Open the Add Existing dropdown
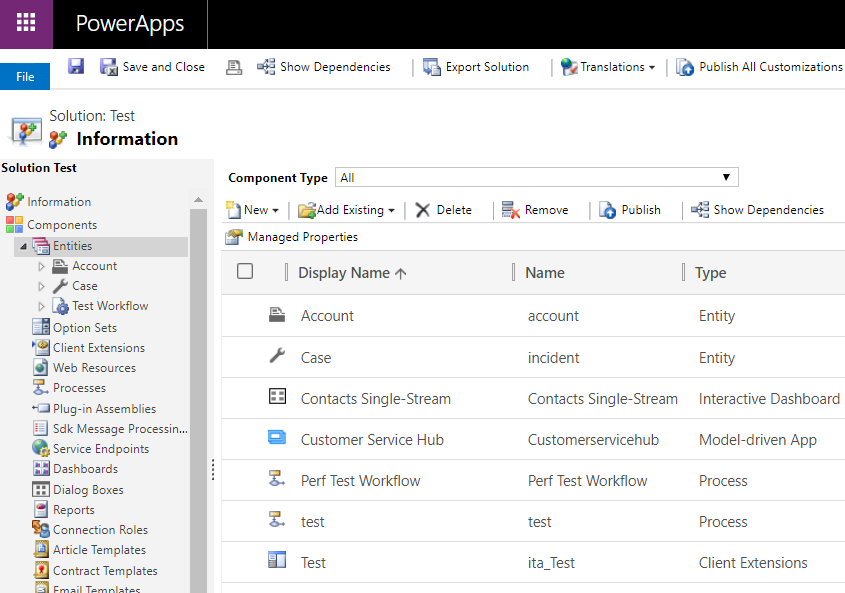The width and height of the screenshot is (845, 593). coord(347,210)
